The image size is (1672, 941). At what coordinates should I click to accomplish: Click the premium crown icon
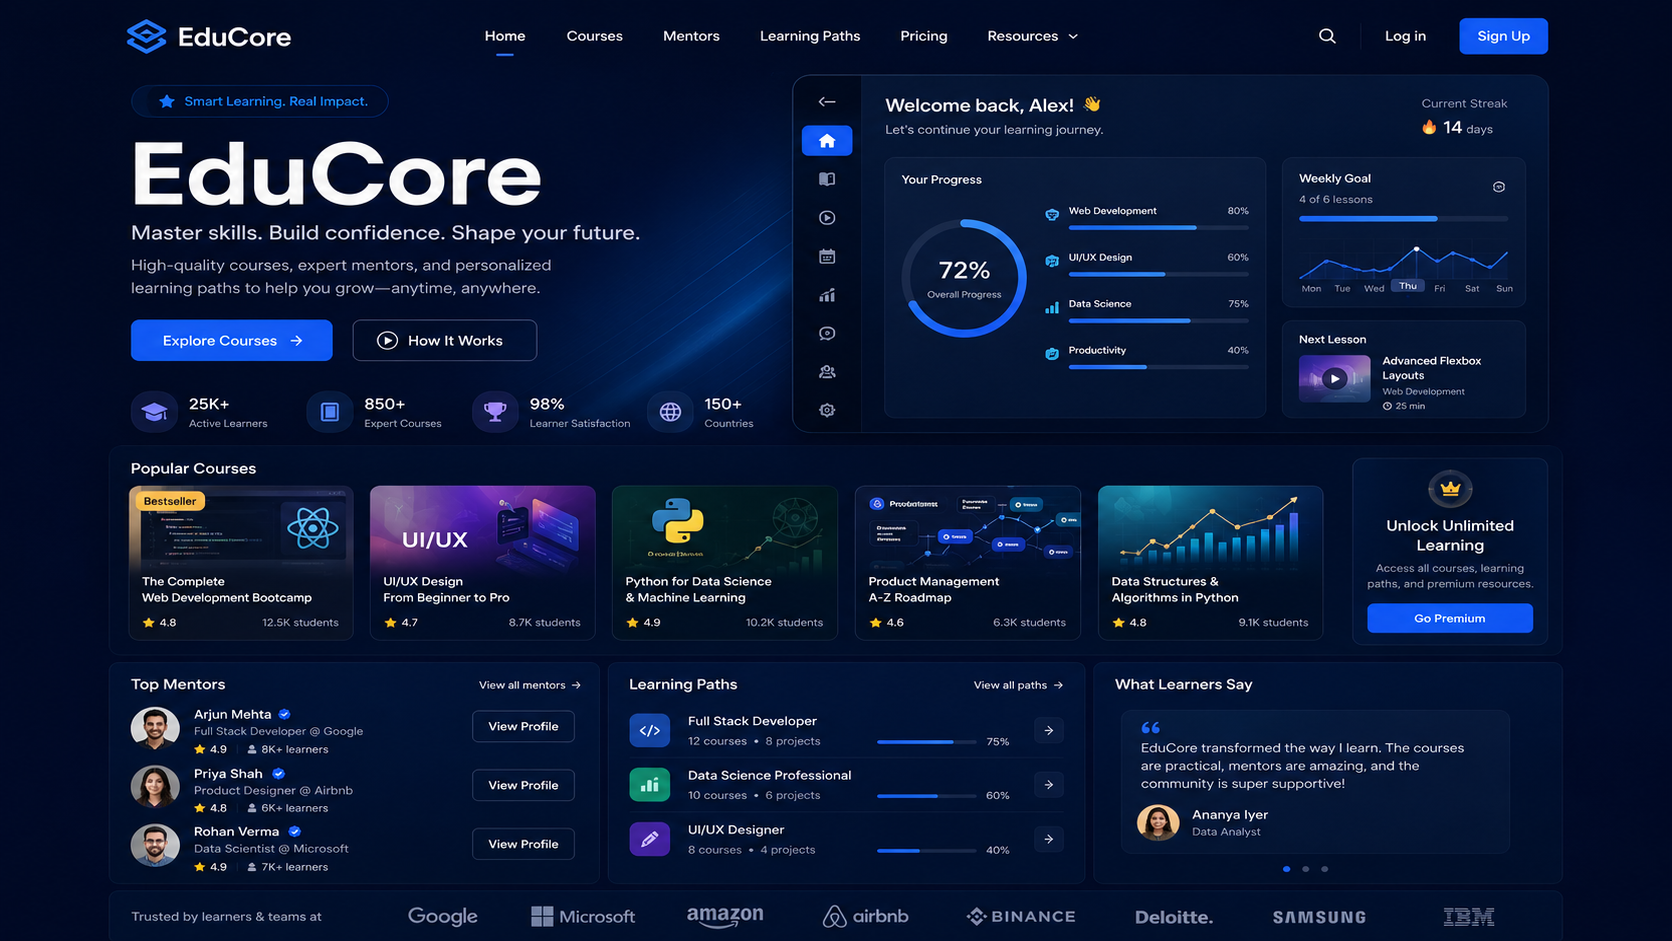click(x=1450, y=489)
